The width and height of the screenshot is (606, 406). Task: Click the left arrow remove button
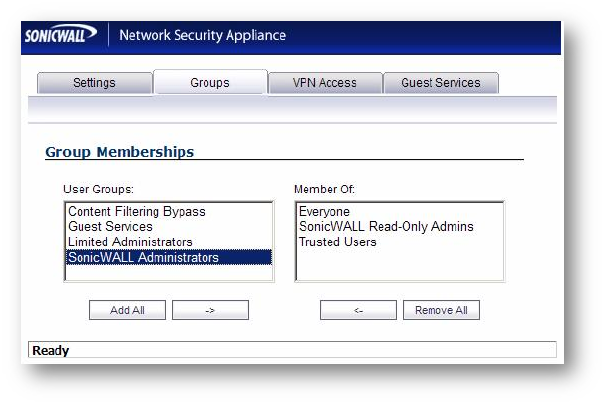coord(358,310)
